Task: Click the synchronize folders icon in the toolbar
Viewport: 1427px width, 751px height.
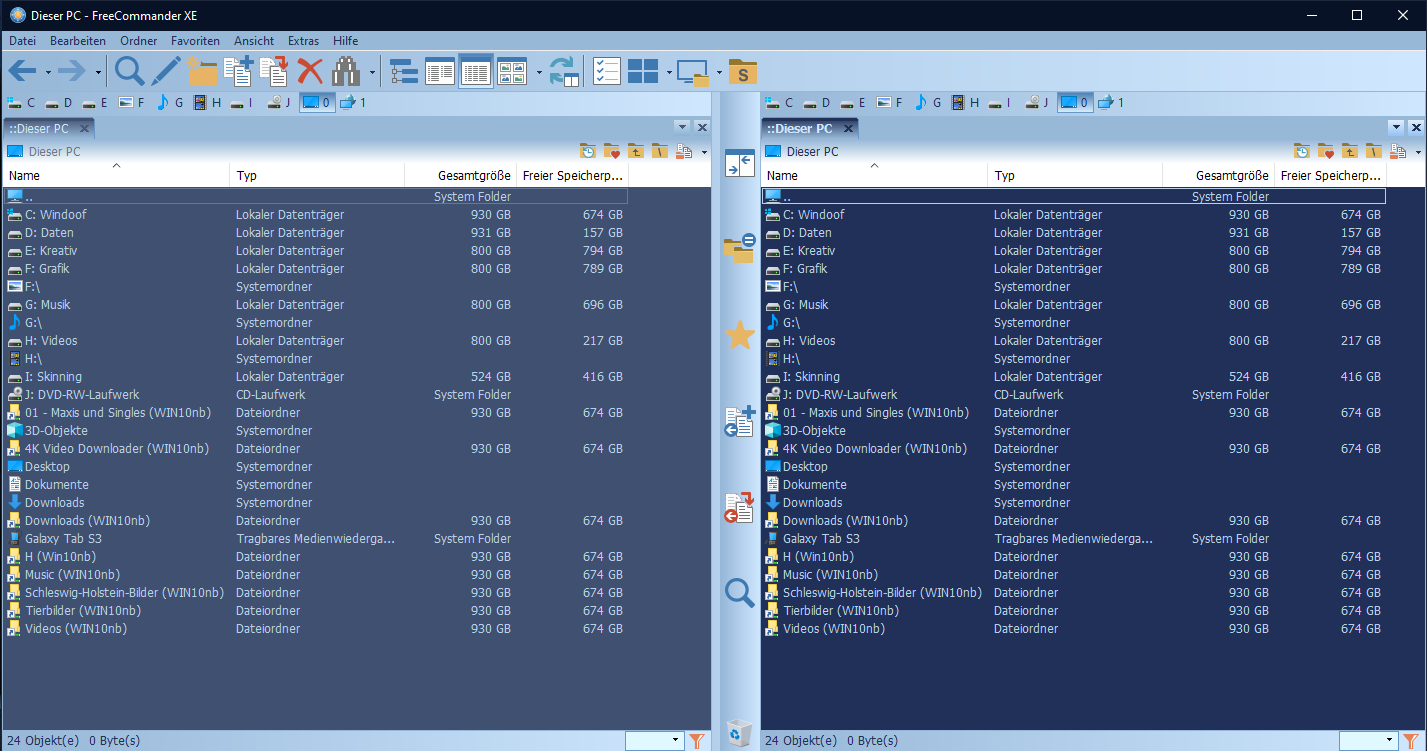Action: pyautogui.click(x=565, y=71)
